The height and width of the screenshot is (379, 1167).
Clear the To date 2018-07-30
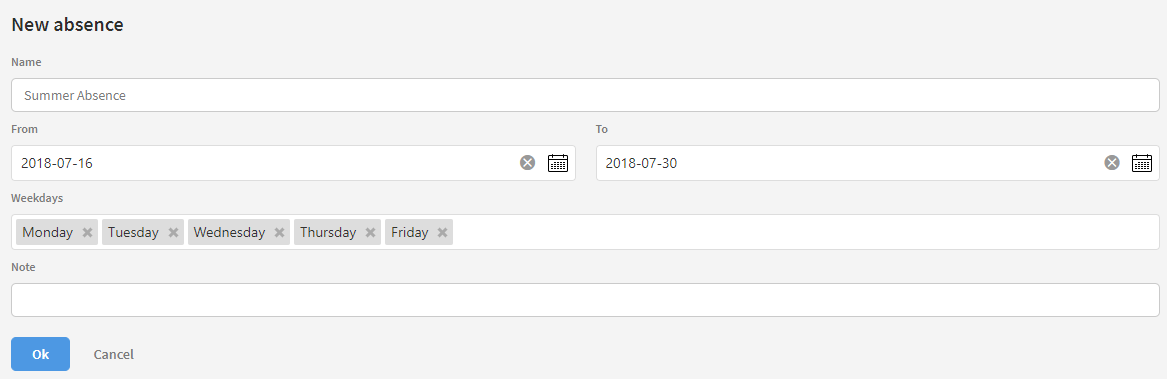[1111, 162]
